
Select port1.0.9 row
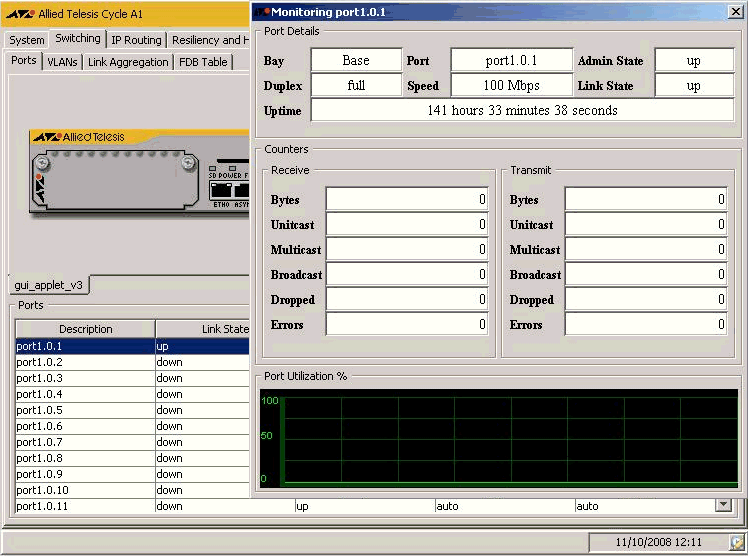coord(132,474)
